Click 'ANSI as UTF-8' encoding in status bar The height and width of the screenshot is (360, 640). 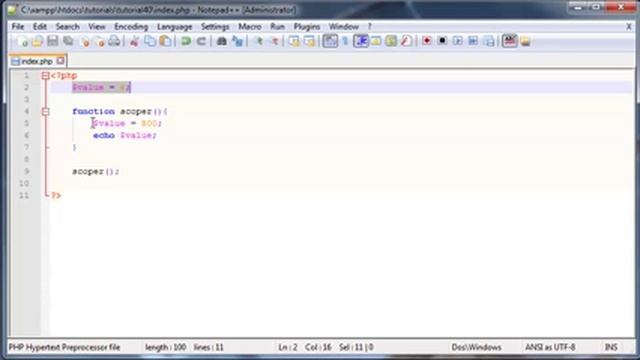coord(550,347)
